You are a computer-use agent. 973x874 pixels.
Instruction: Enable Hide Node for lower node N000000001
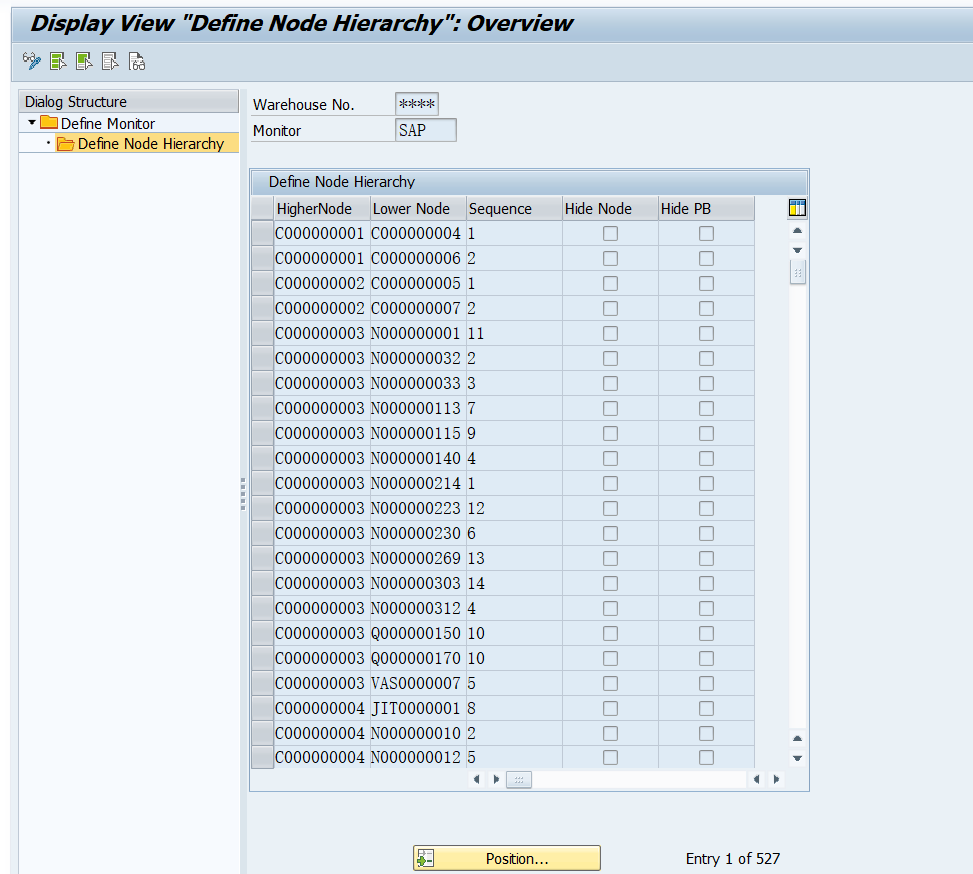coord(609,333)
